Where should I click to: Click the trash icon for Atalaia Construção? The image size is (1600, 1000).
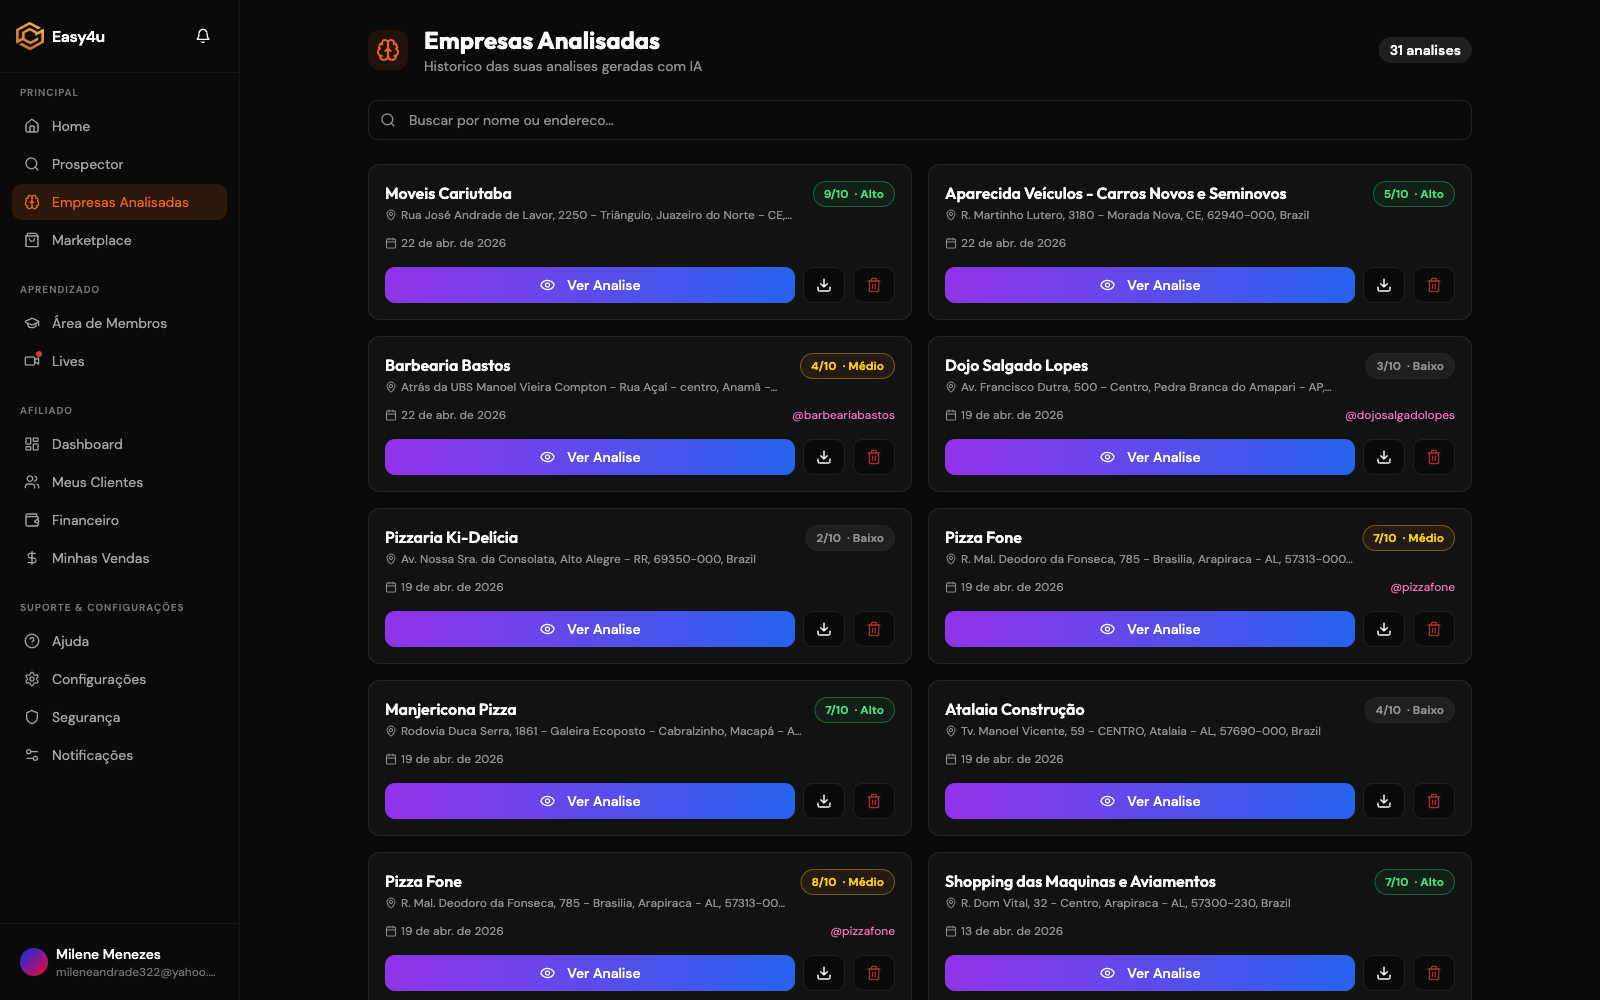(x=1434, y=801)
